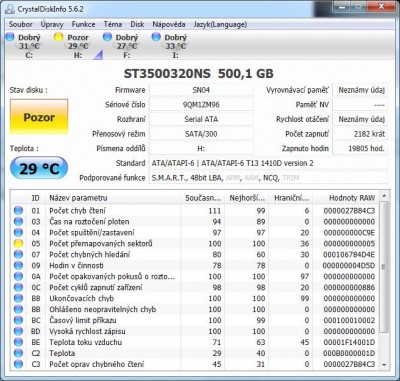Click the Firmware field showing SN04
This screenshot has height=381, width=400.
coord(201,90)
